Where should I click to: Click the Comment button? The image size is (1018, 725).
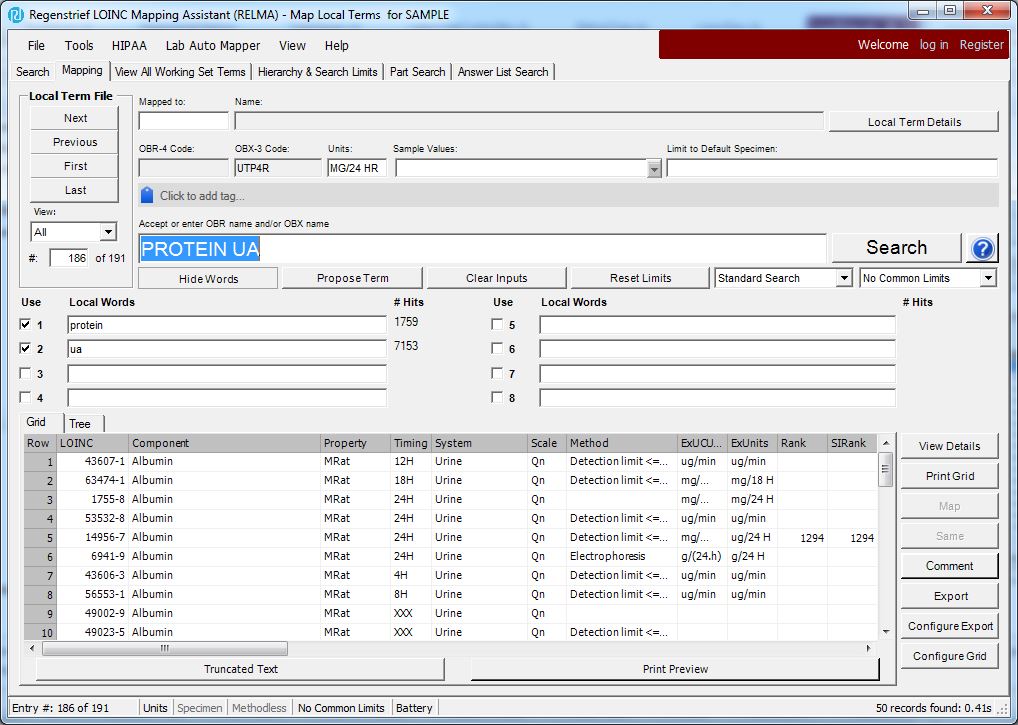(949, 566)
